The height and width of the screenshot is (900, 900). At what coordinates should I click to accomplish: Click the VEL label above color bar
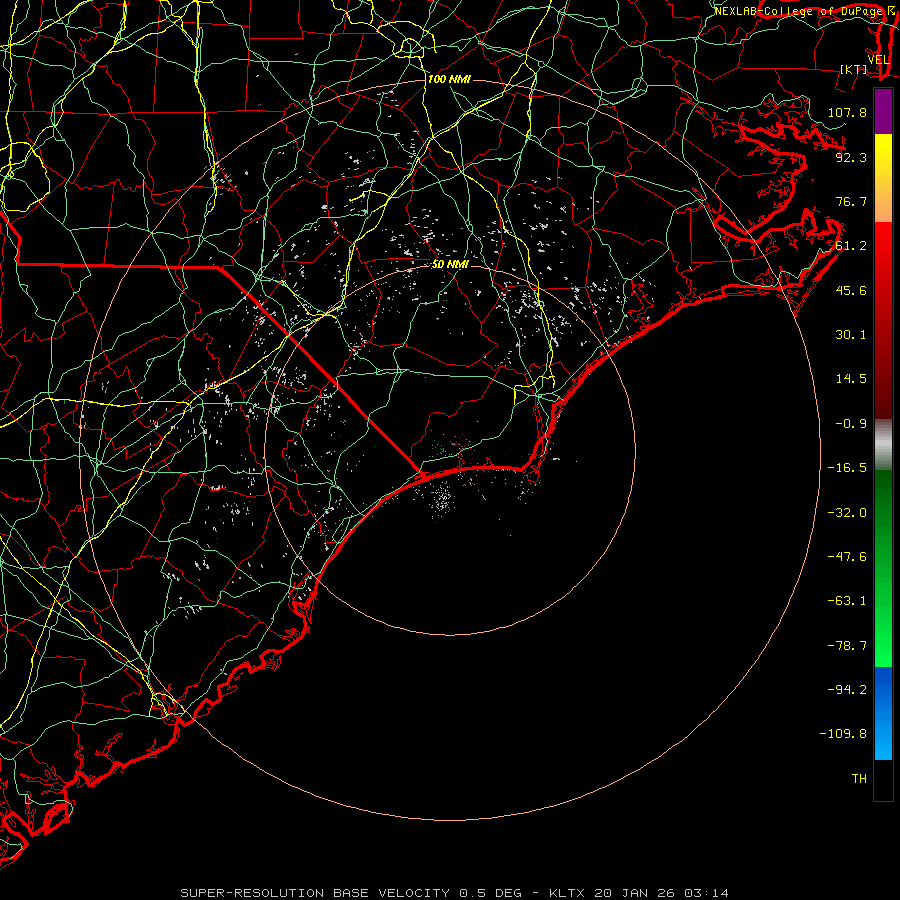pyautogui.click(x=878, y=60)
